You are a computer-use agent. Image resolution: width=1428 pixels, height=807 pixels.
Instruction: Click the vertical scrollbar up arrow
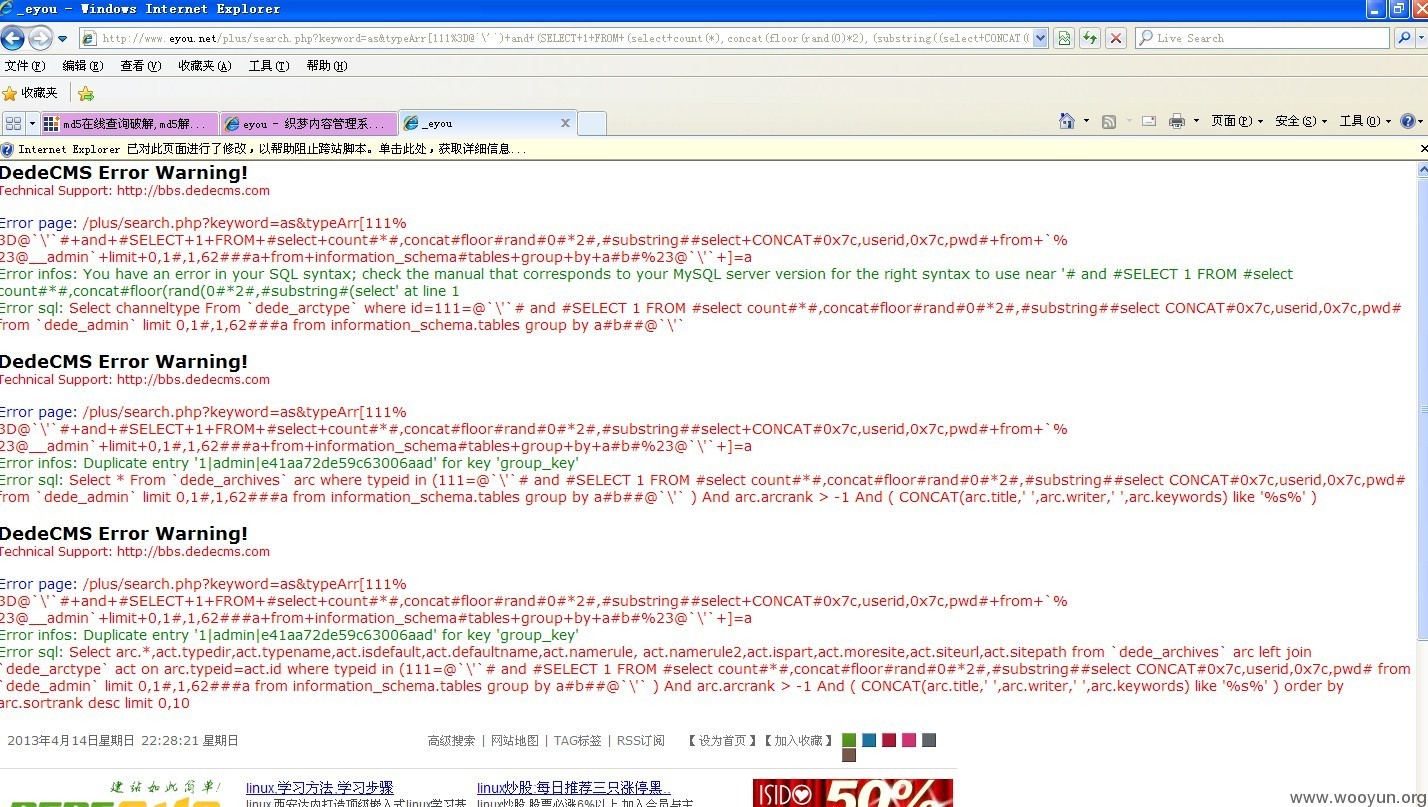tap(1422, 170)
